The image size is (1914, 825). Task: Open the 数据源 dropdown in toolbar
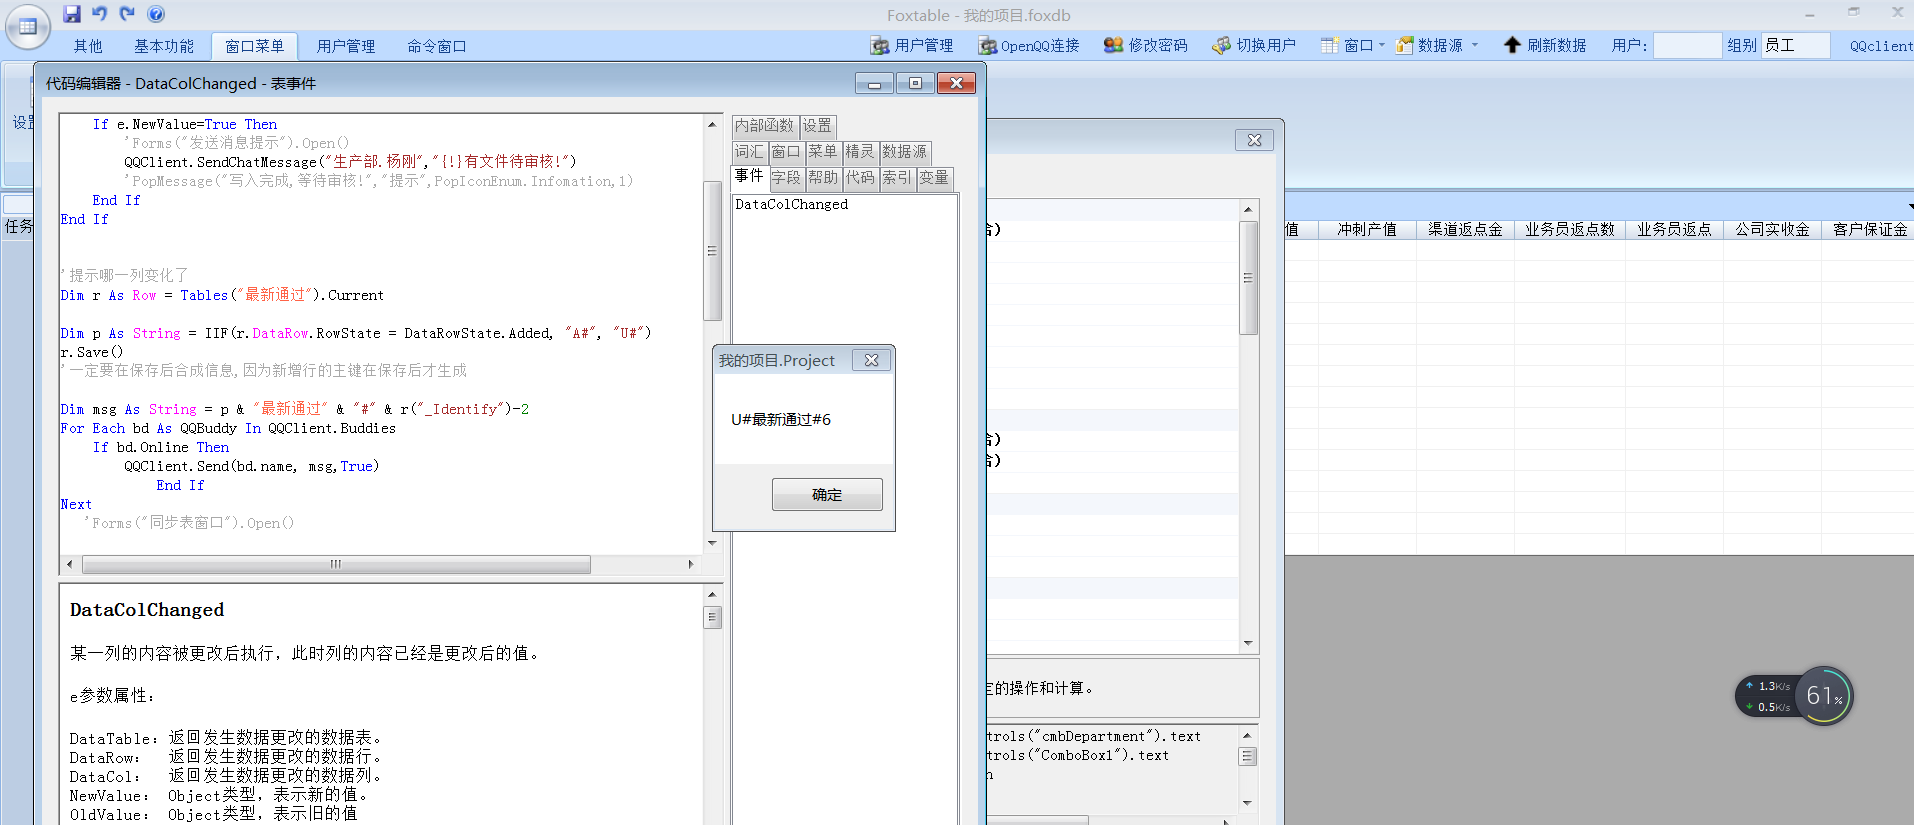tap(1437, 45)
